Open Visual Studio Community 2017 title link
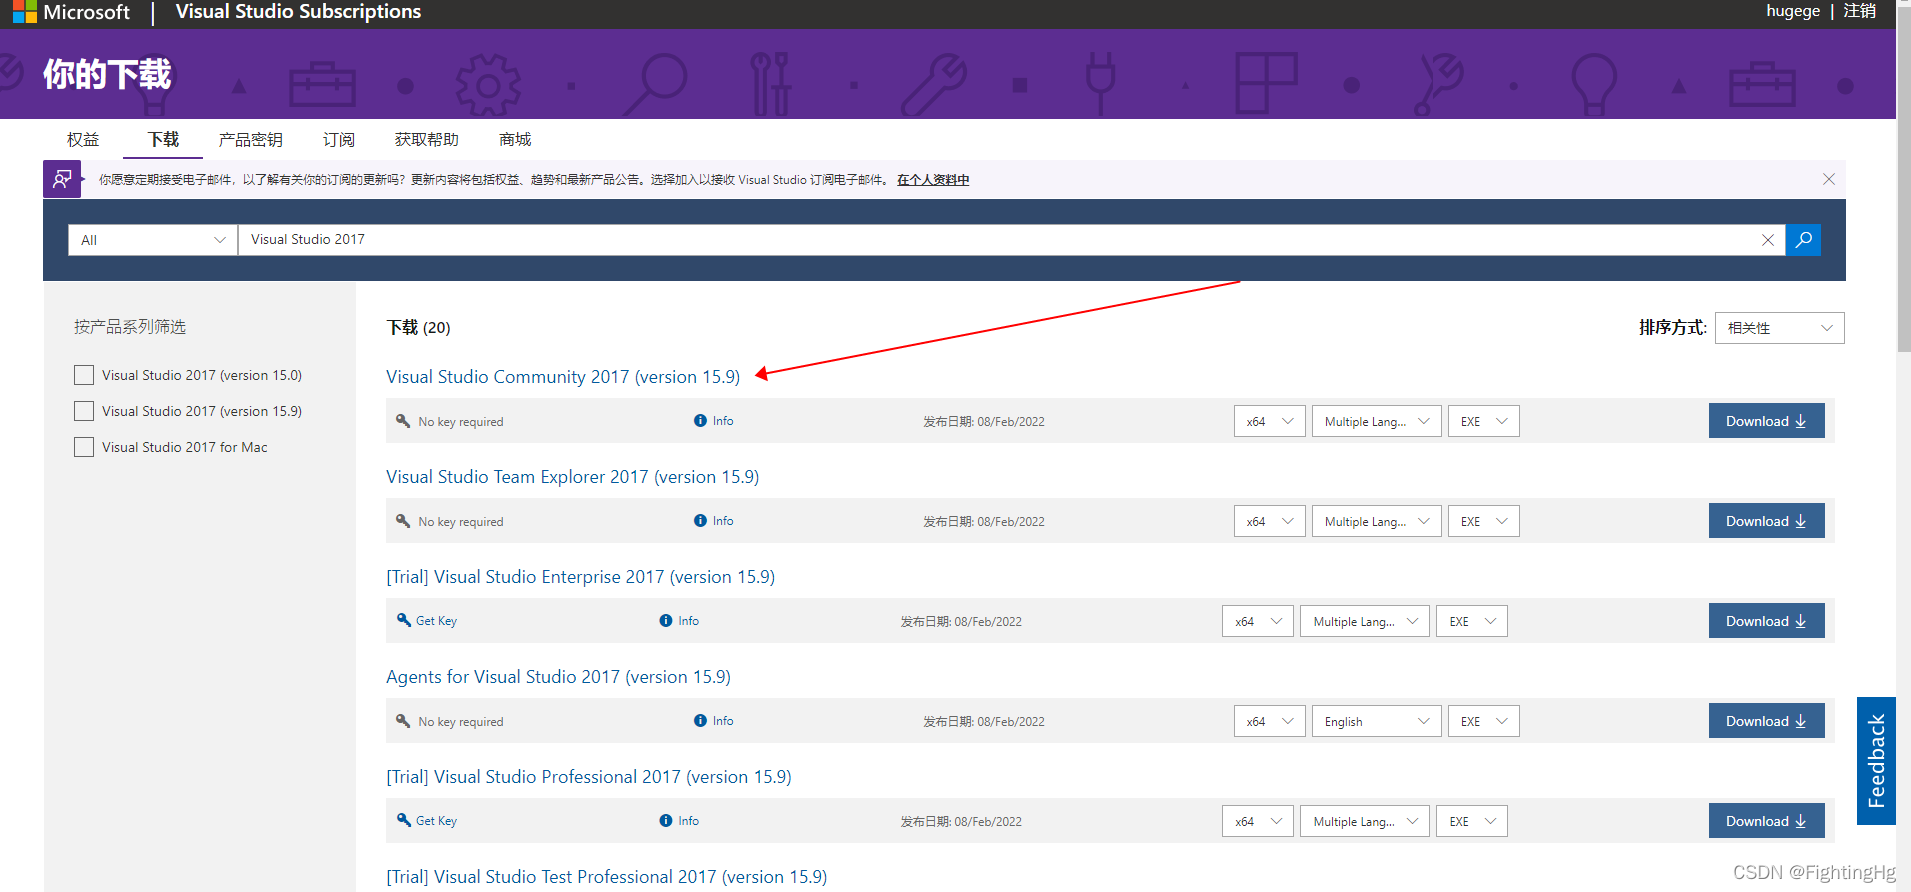This screenshot has width=1911, height=892. pos(563,377)
